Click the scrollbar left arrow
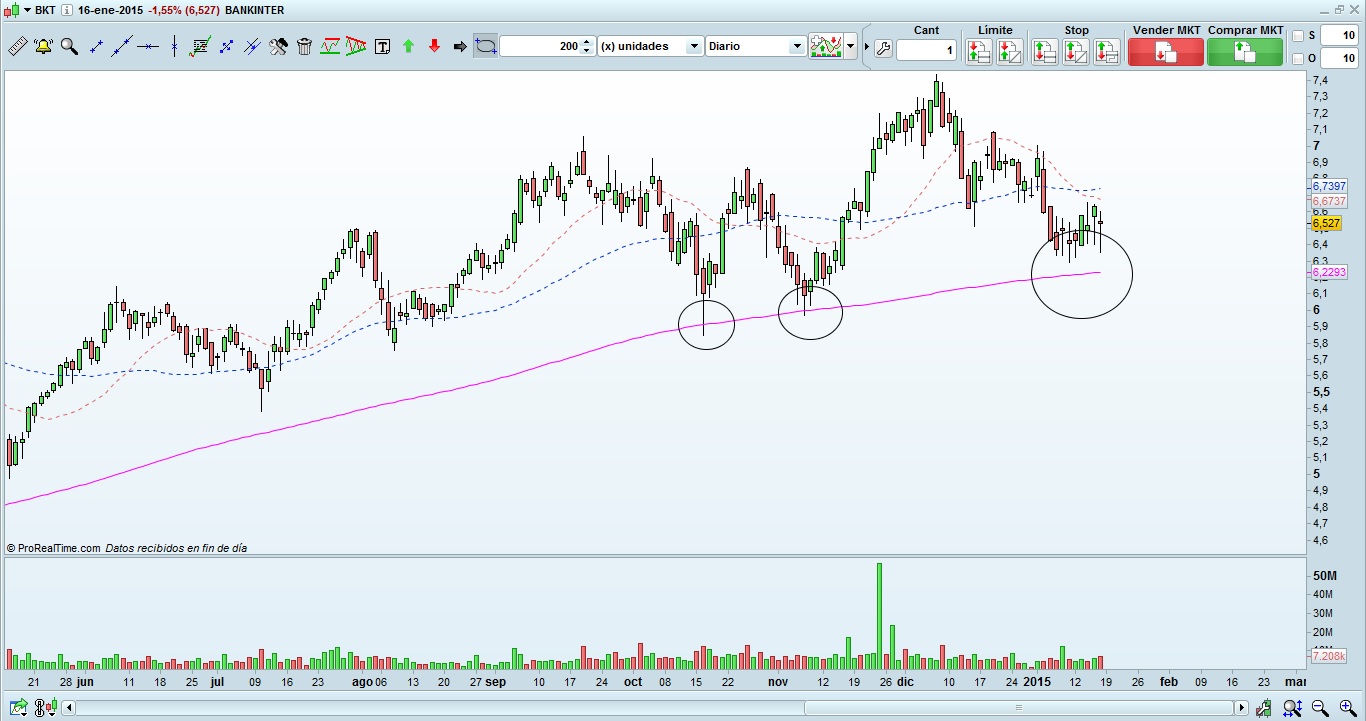This screenshot has width=1366, height=721. coord(69,708)
